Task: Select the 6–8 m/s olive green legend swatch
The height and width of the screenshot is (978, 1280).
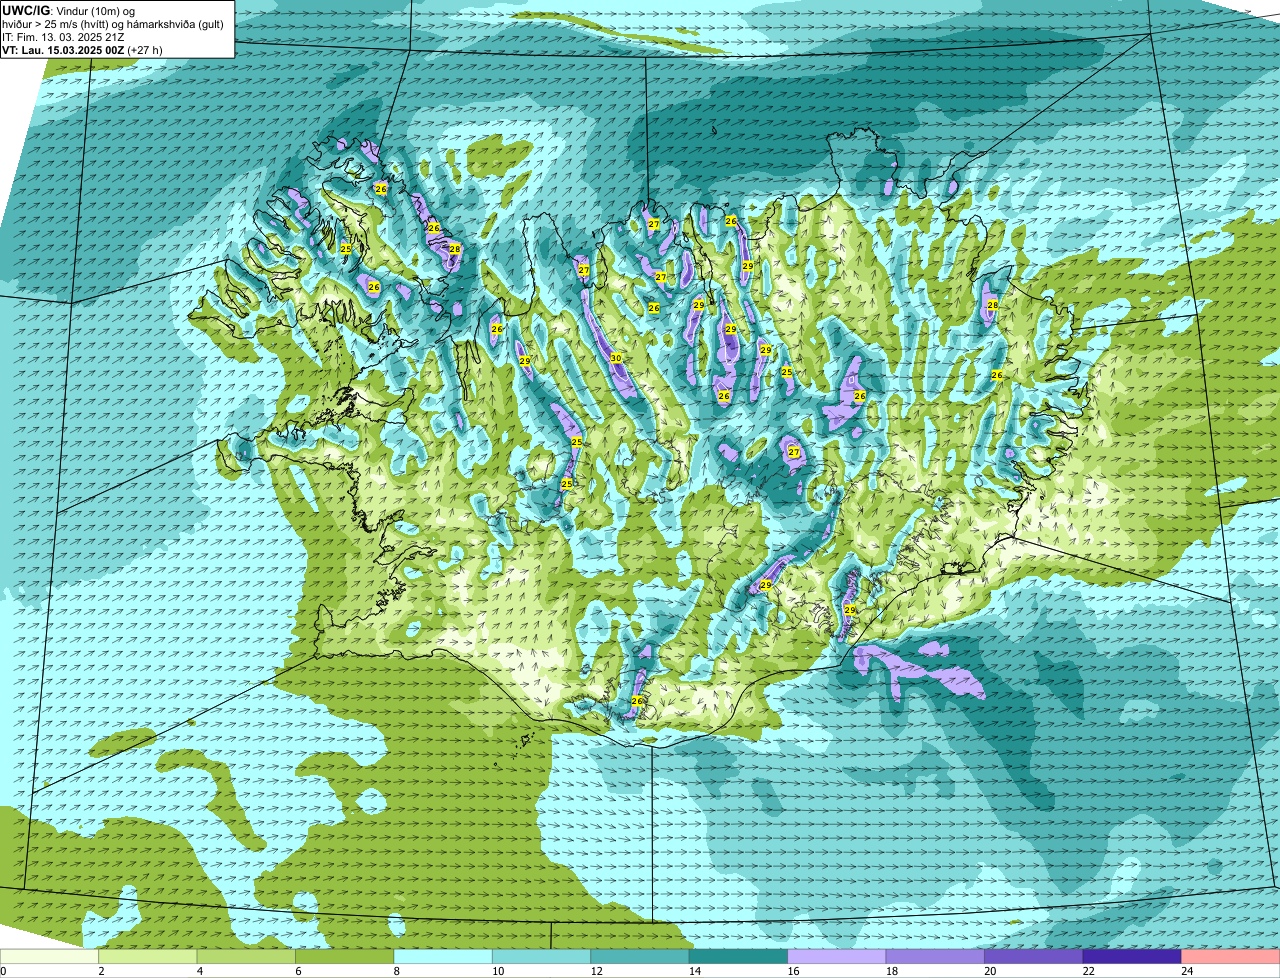Action: [345, 956]
